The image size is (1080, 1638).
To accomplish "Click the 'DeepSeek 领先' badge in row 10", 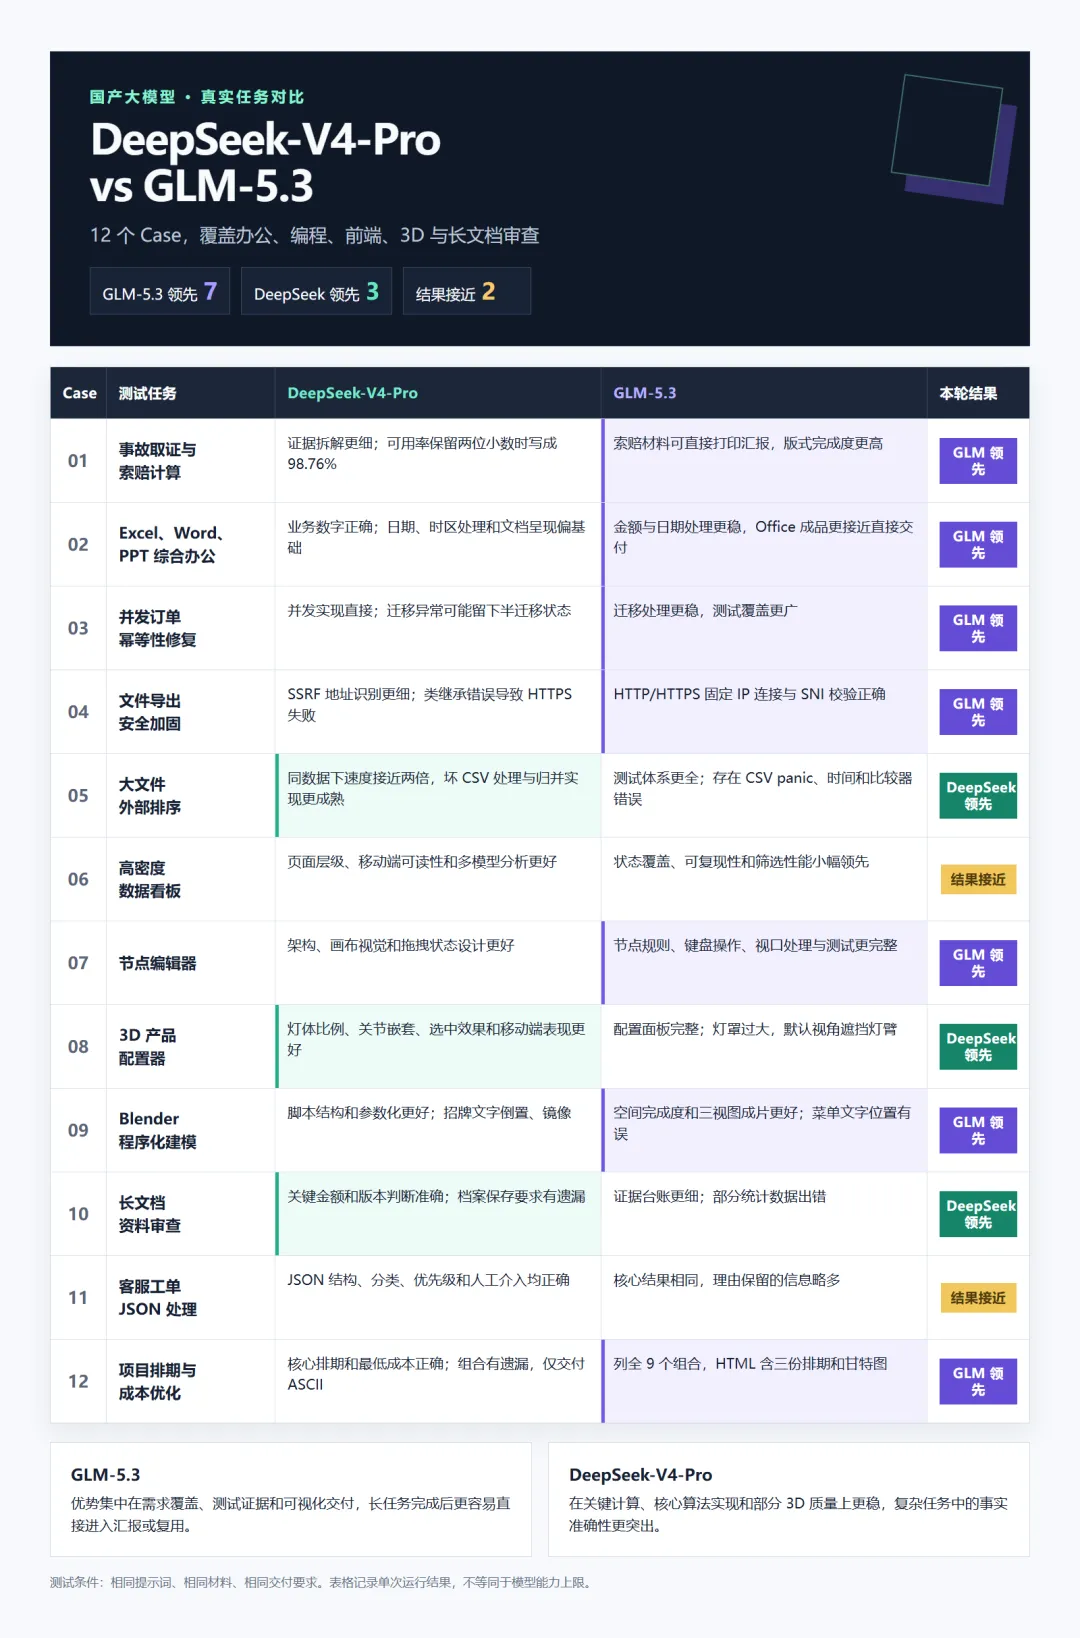I will pos(978,1214).
